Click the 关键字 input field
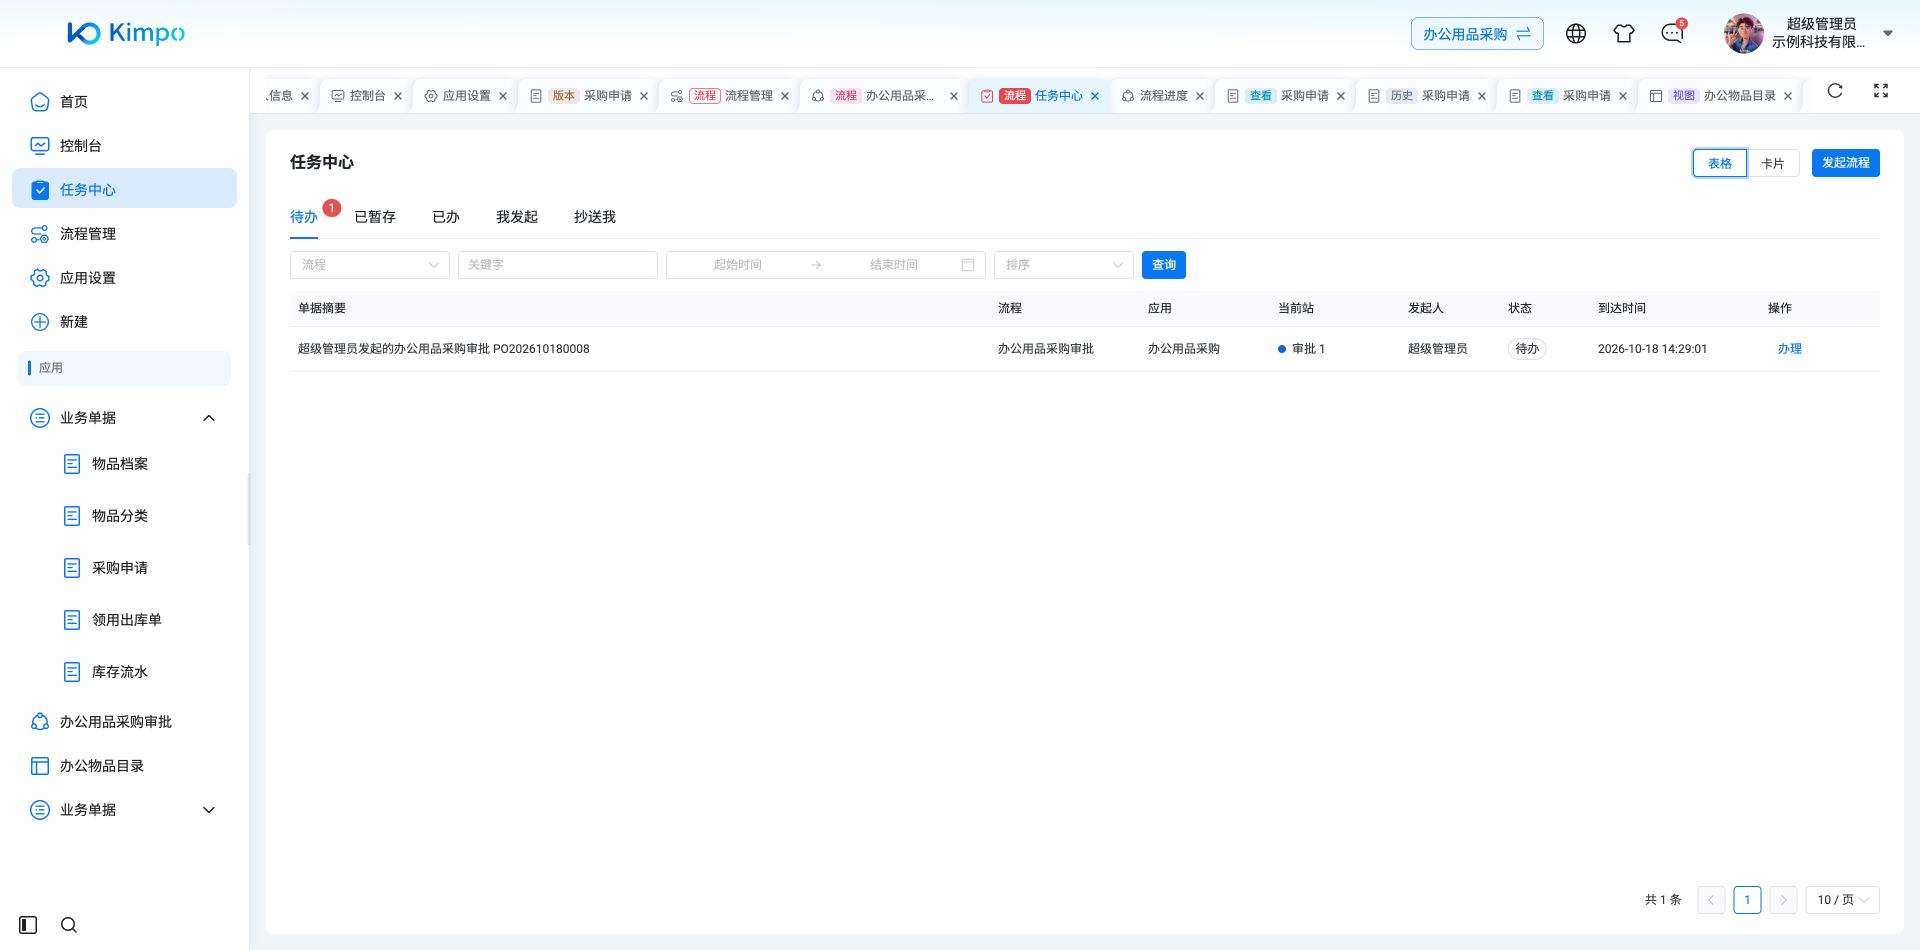 558,265
